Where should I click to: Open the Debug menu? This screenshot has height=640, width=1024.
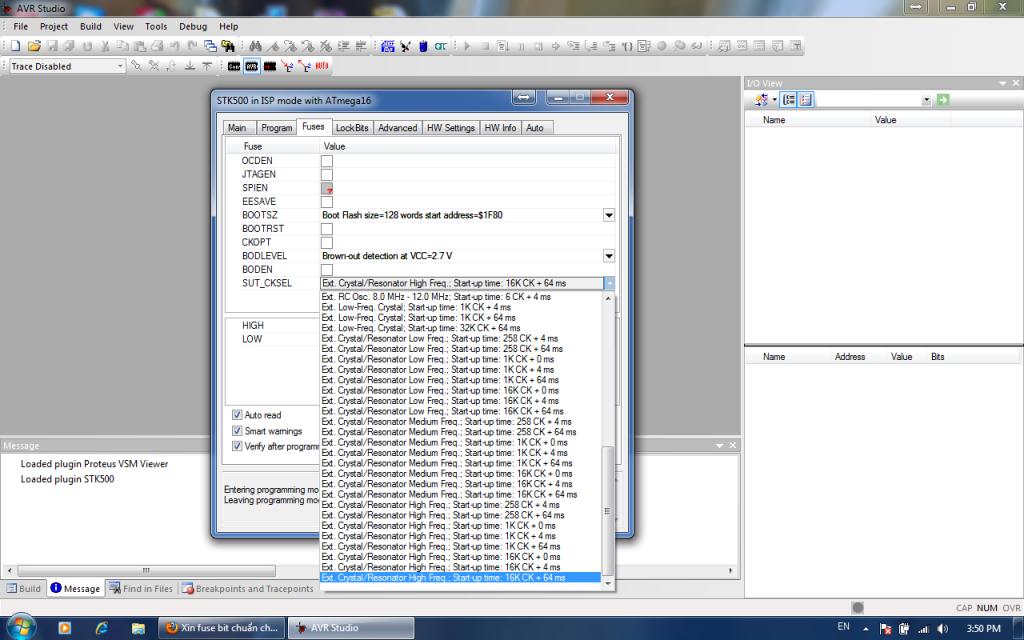[193, 27]
